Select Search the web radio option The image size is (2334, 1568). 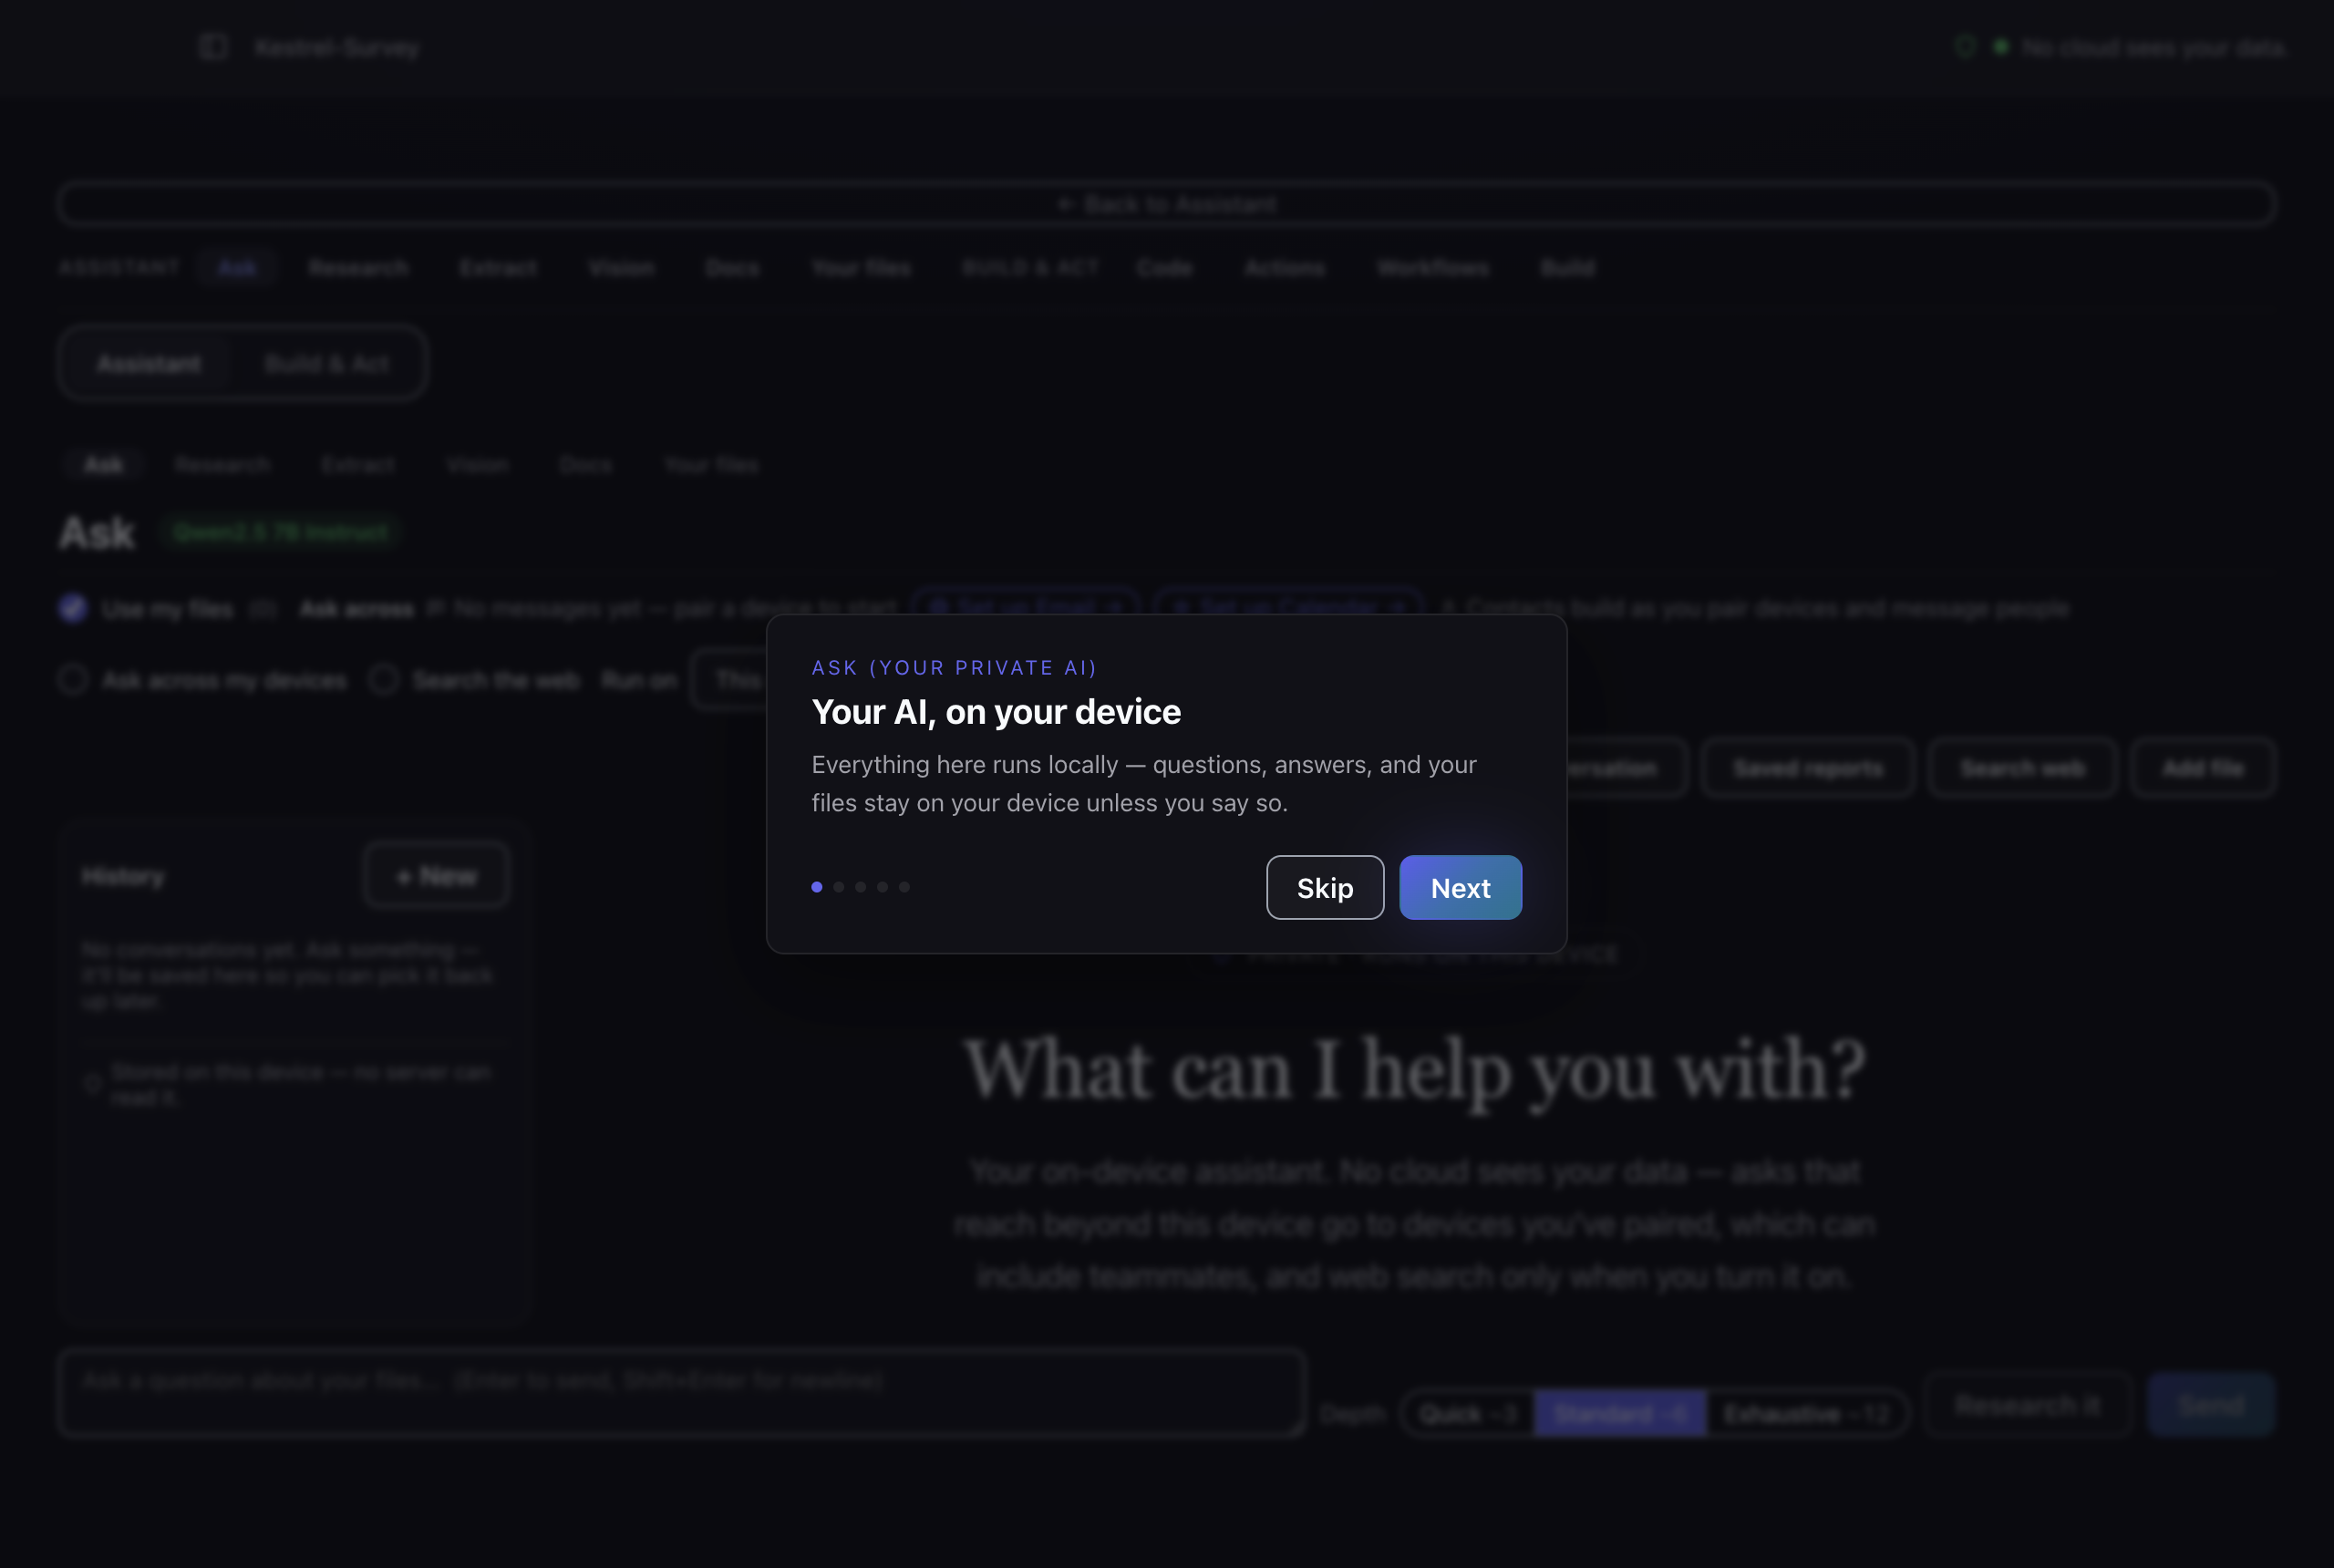tap(383, 680)
